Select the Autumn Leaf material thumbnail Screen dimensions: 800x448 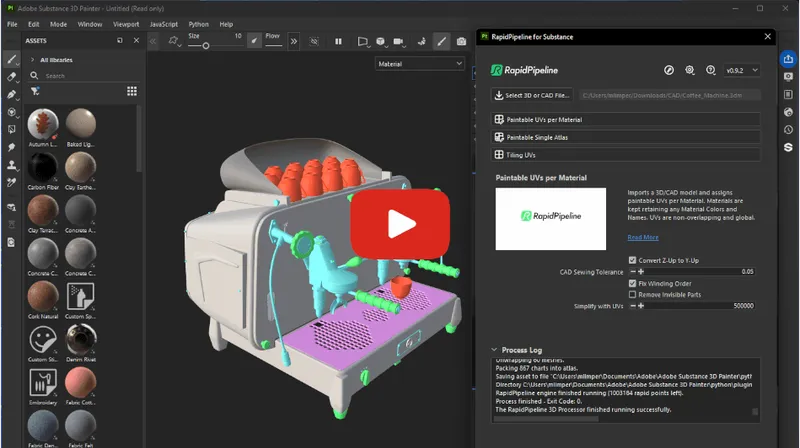(43, 123)
